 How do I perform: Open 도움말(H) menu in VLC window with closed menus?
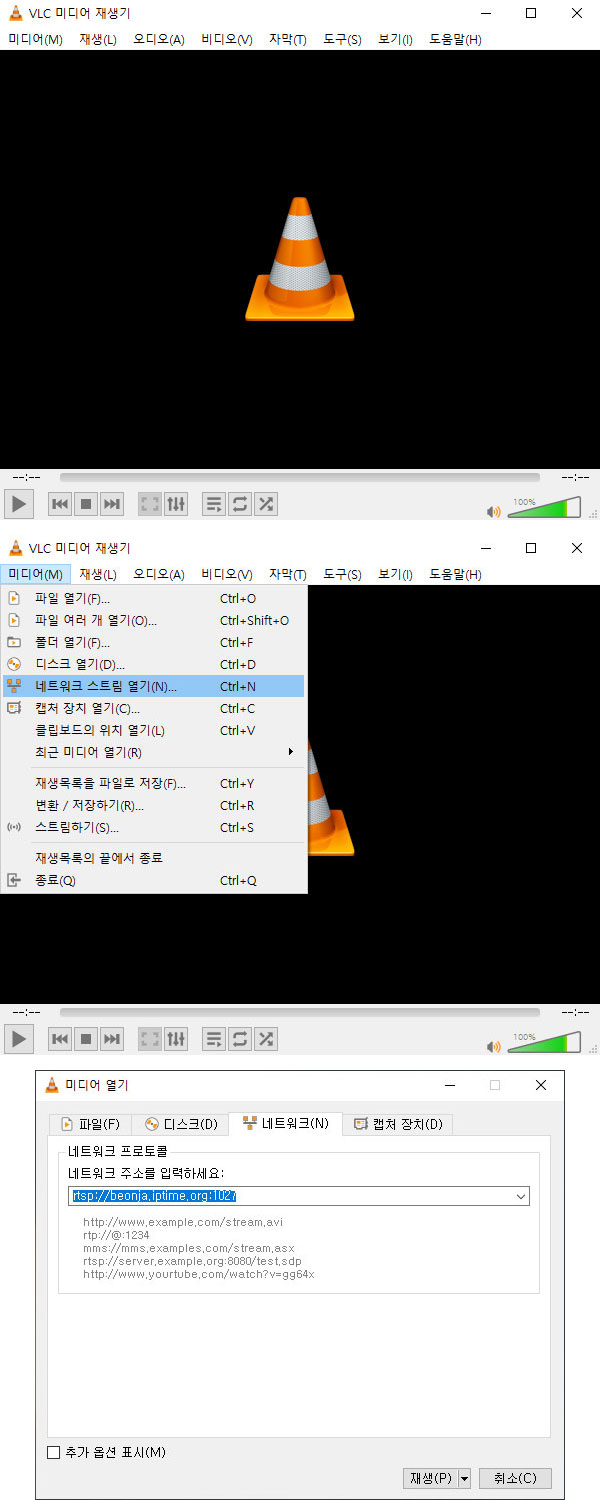455,39
